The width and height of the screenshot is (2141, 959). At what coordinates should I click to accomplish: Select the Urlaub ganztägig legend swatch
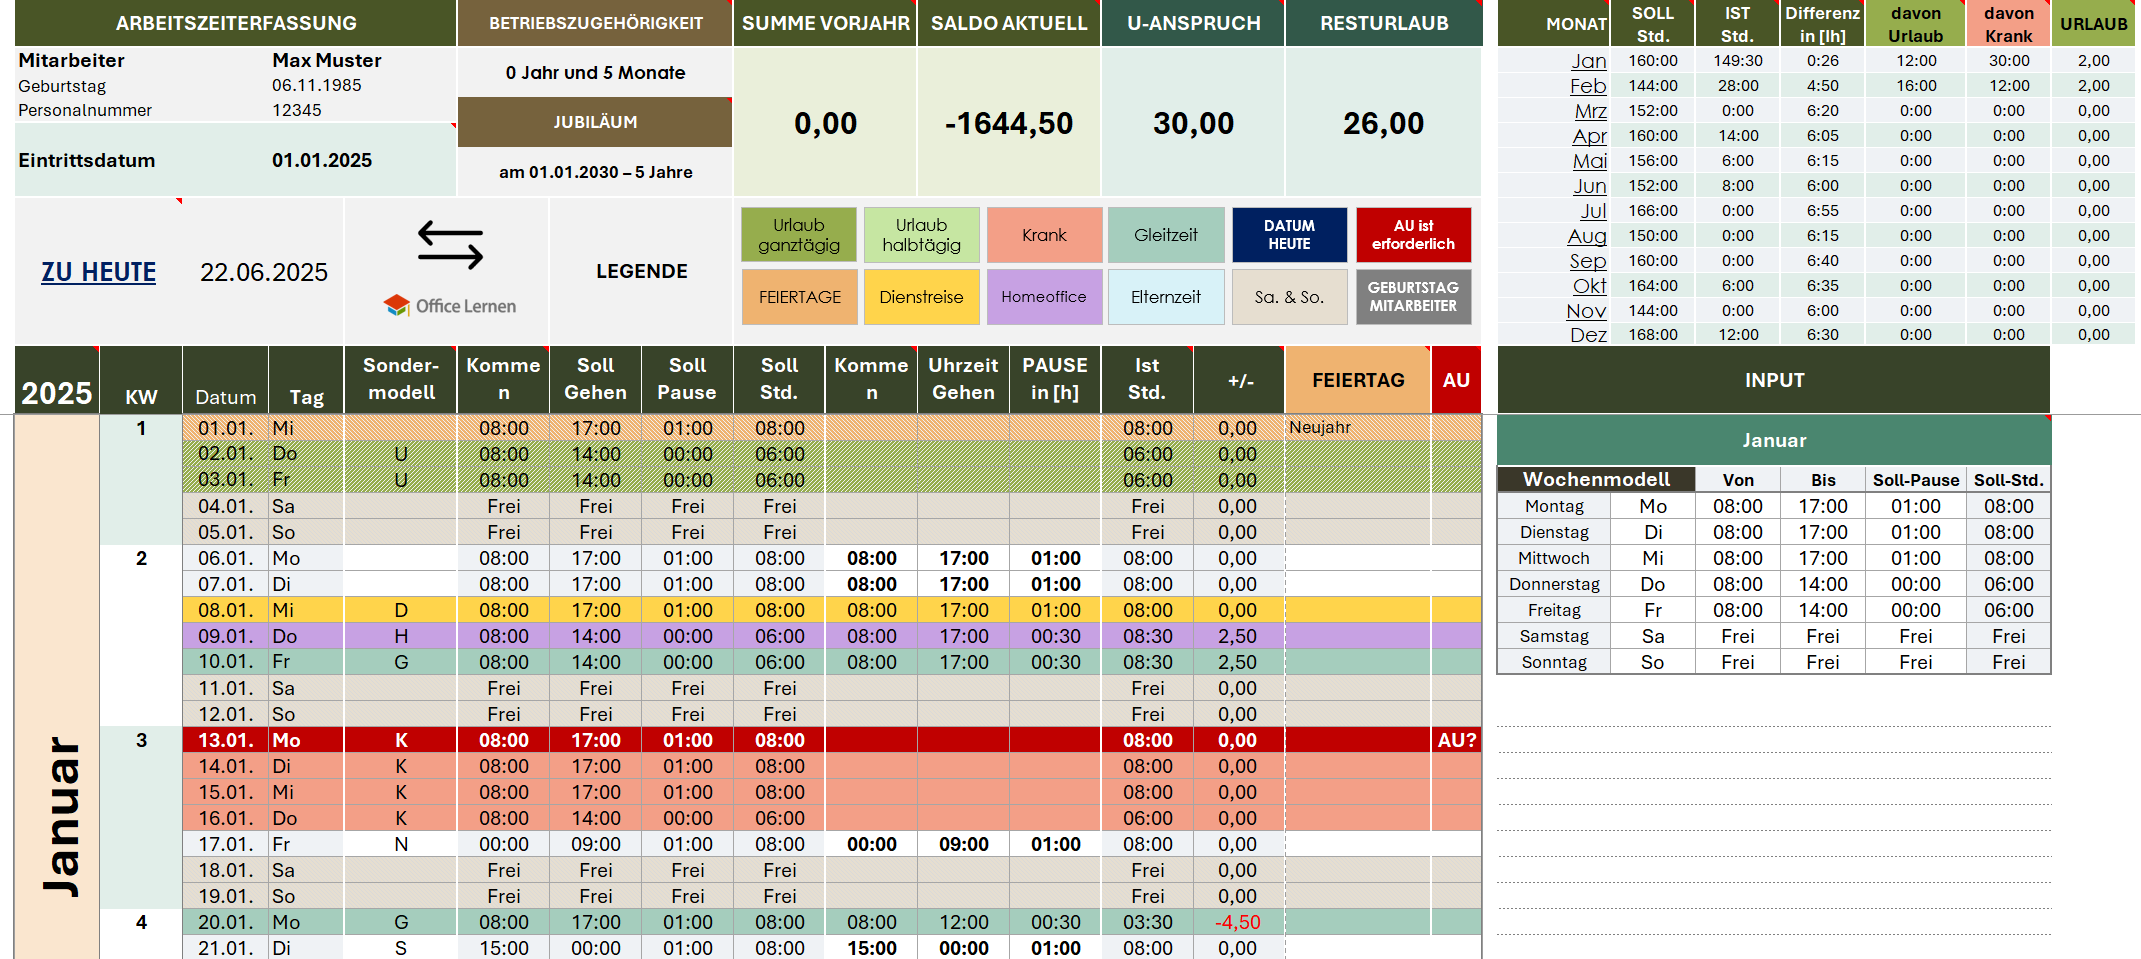click(x=798, y=235)
